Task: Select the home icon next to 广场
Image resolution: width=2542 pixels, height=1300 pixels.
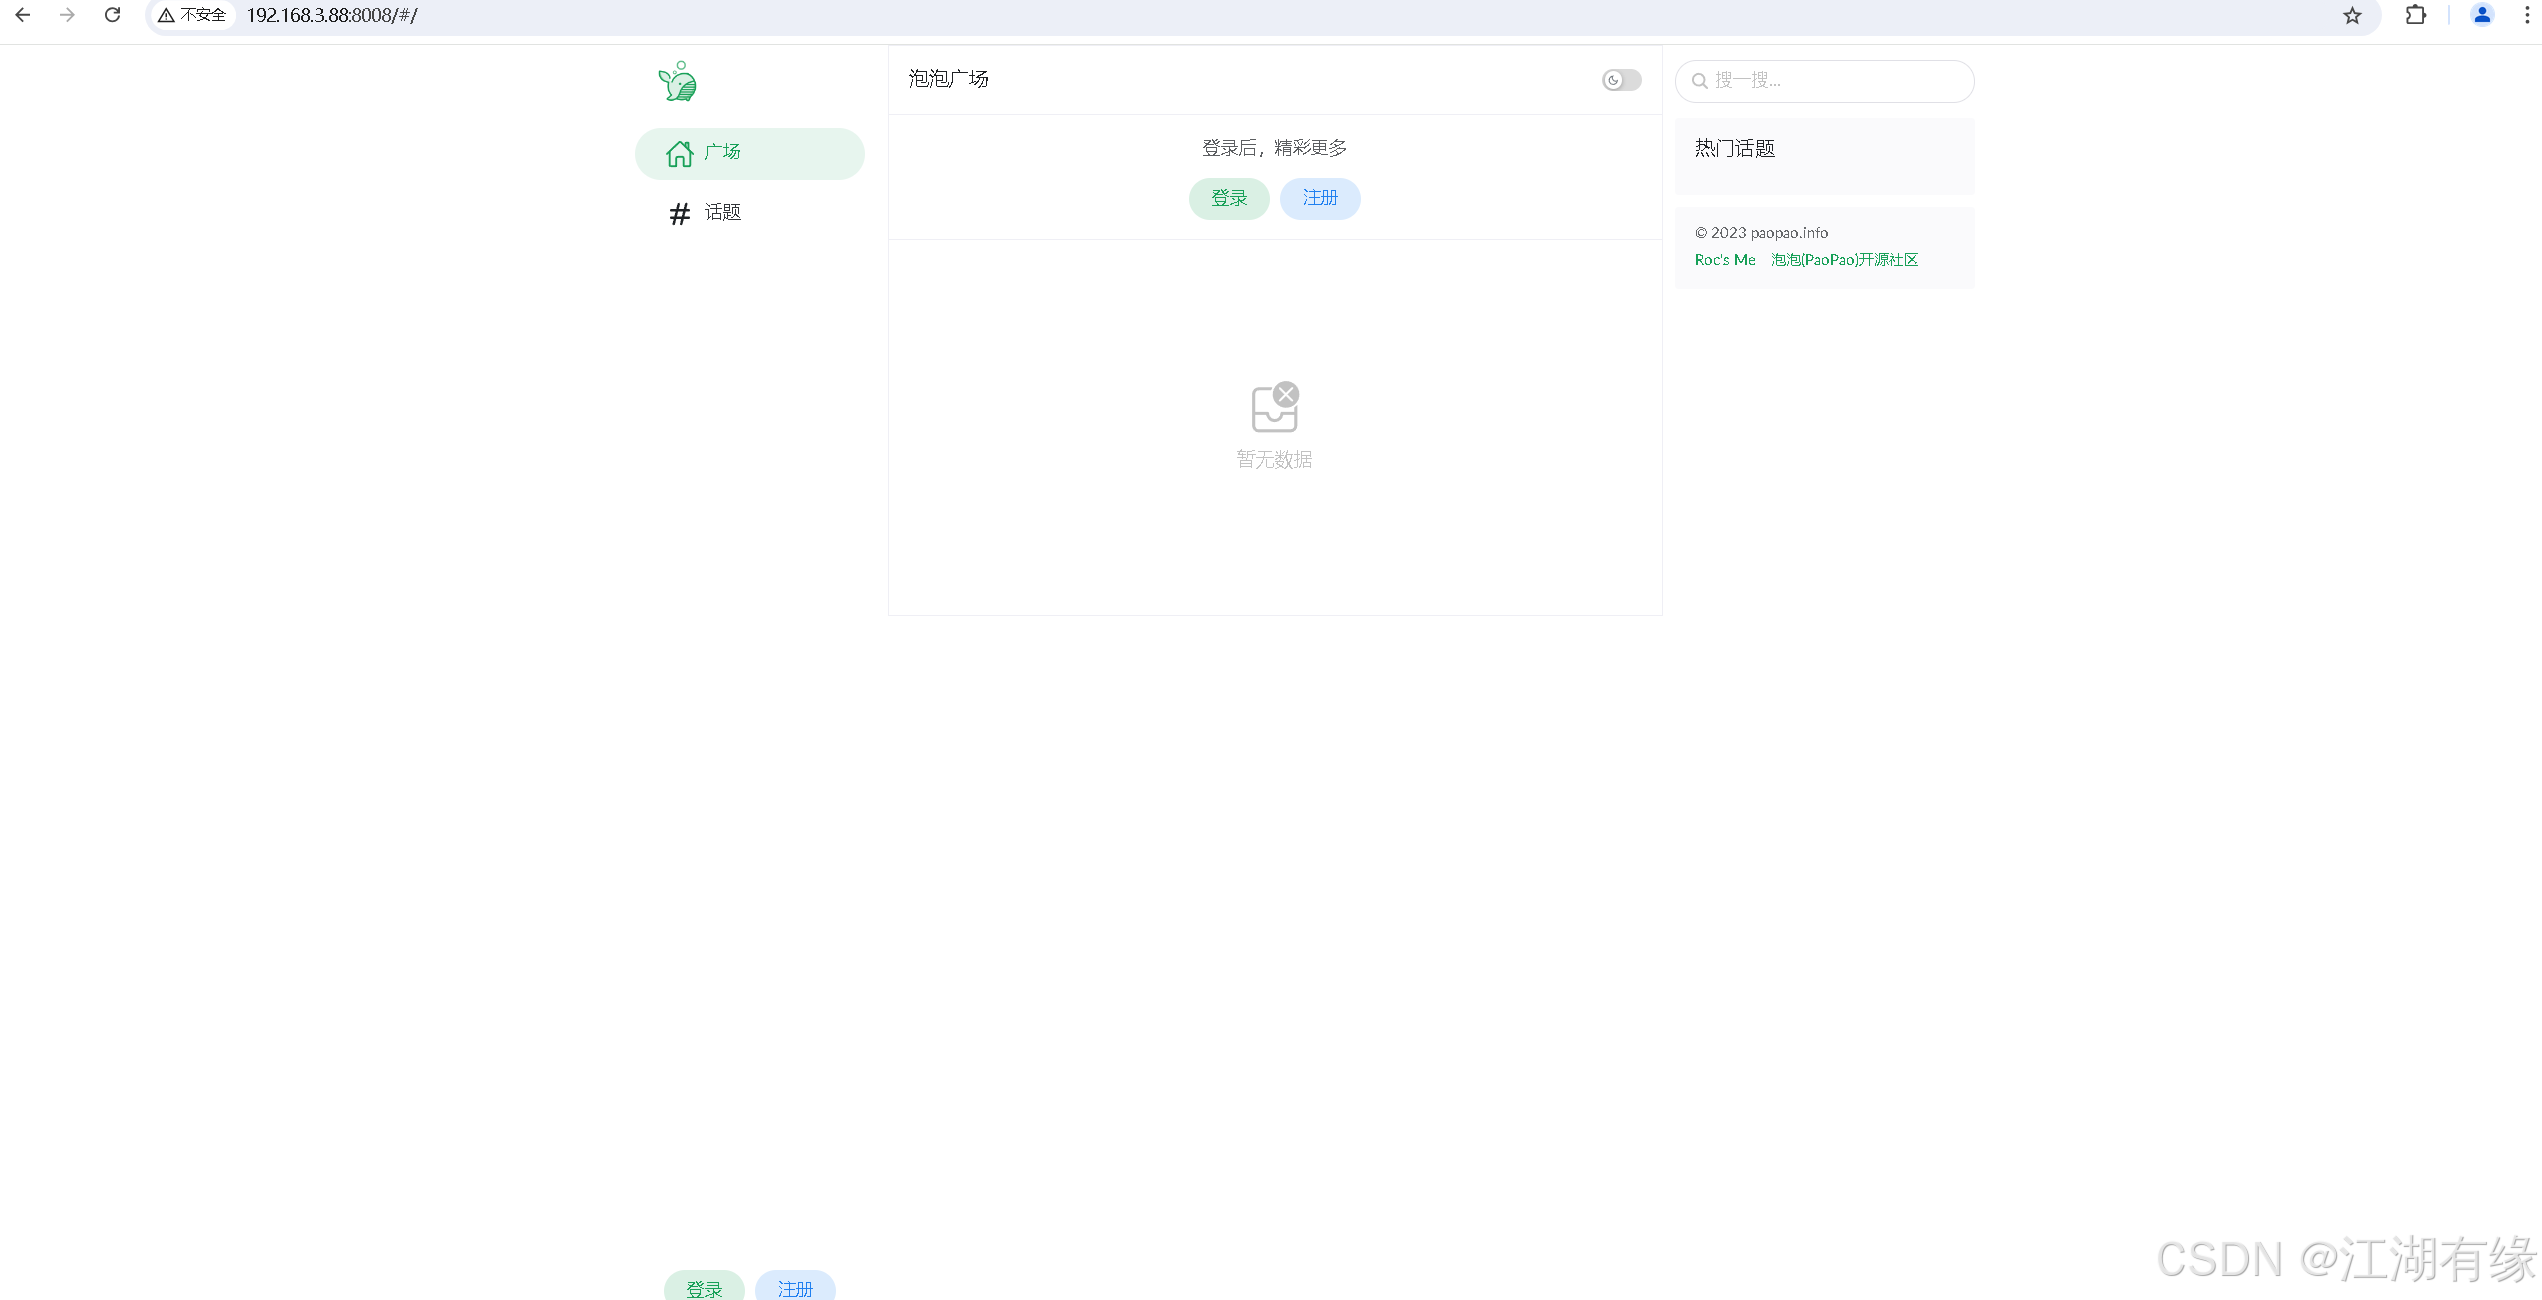Action: [679, 154]
